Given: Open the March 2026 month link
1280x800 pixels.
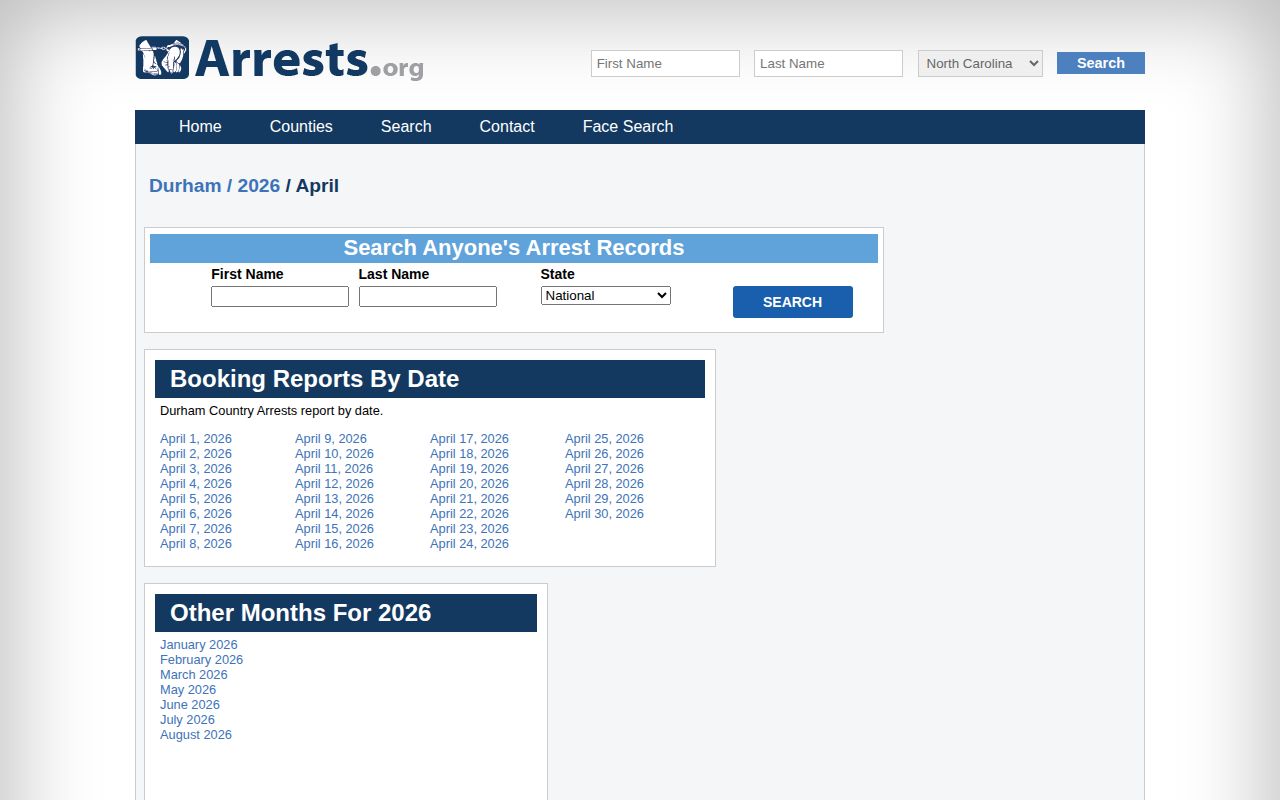Looking at the screenshot, I should click(194, 675).
